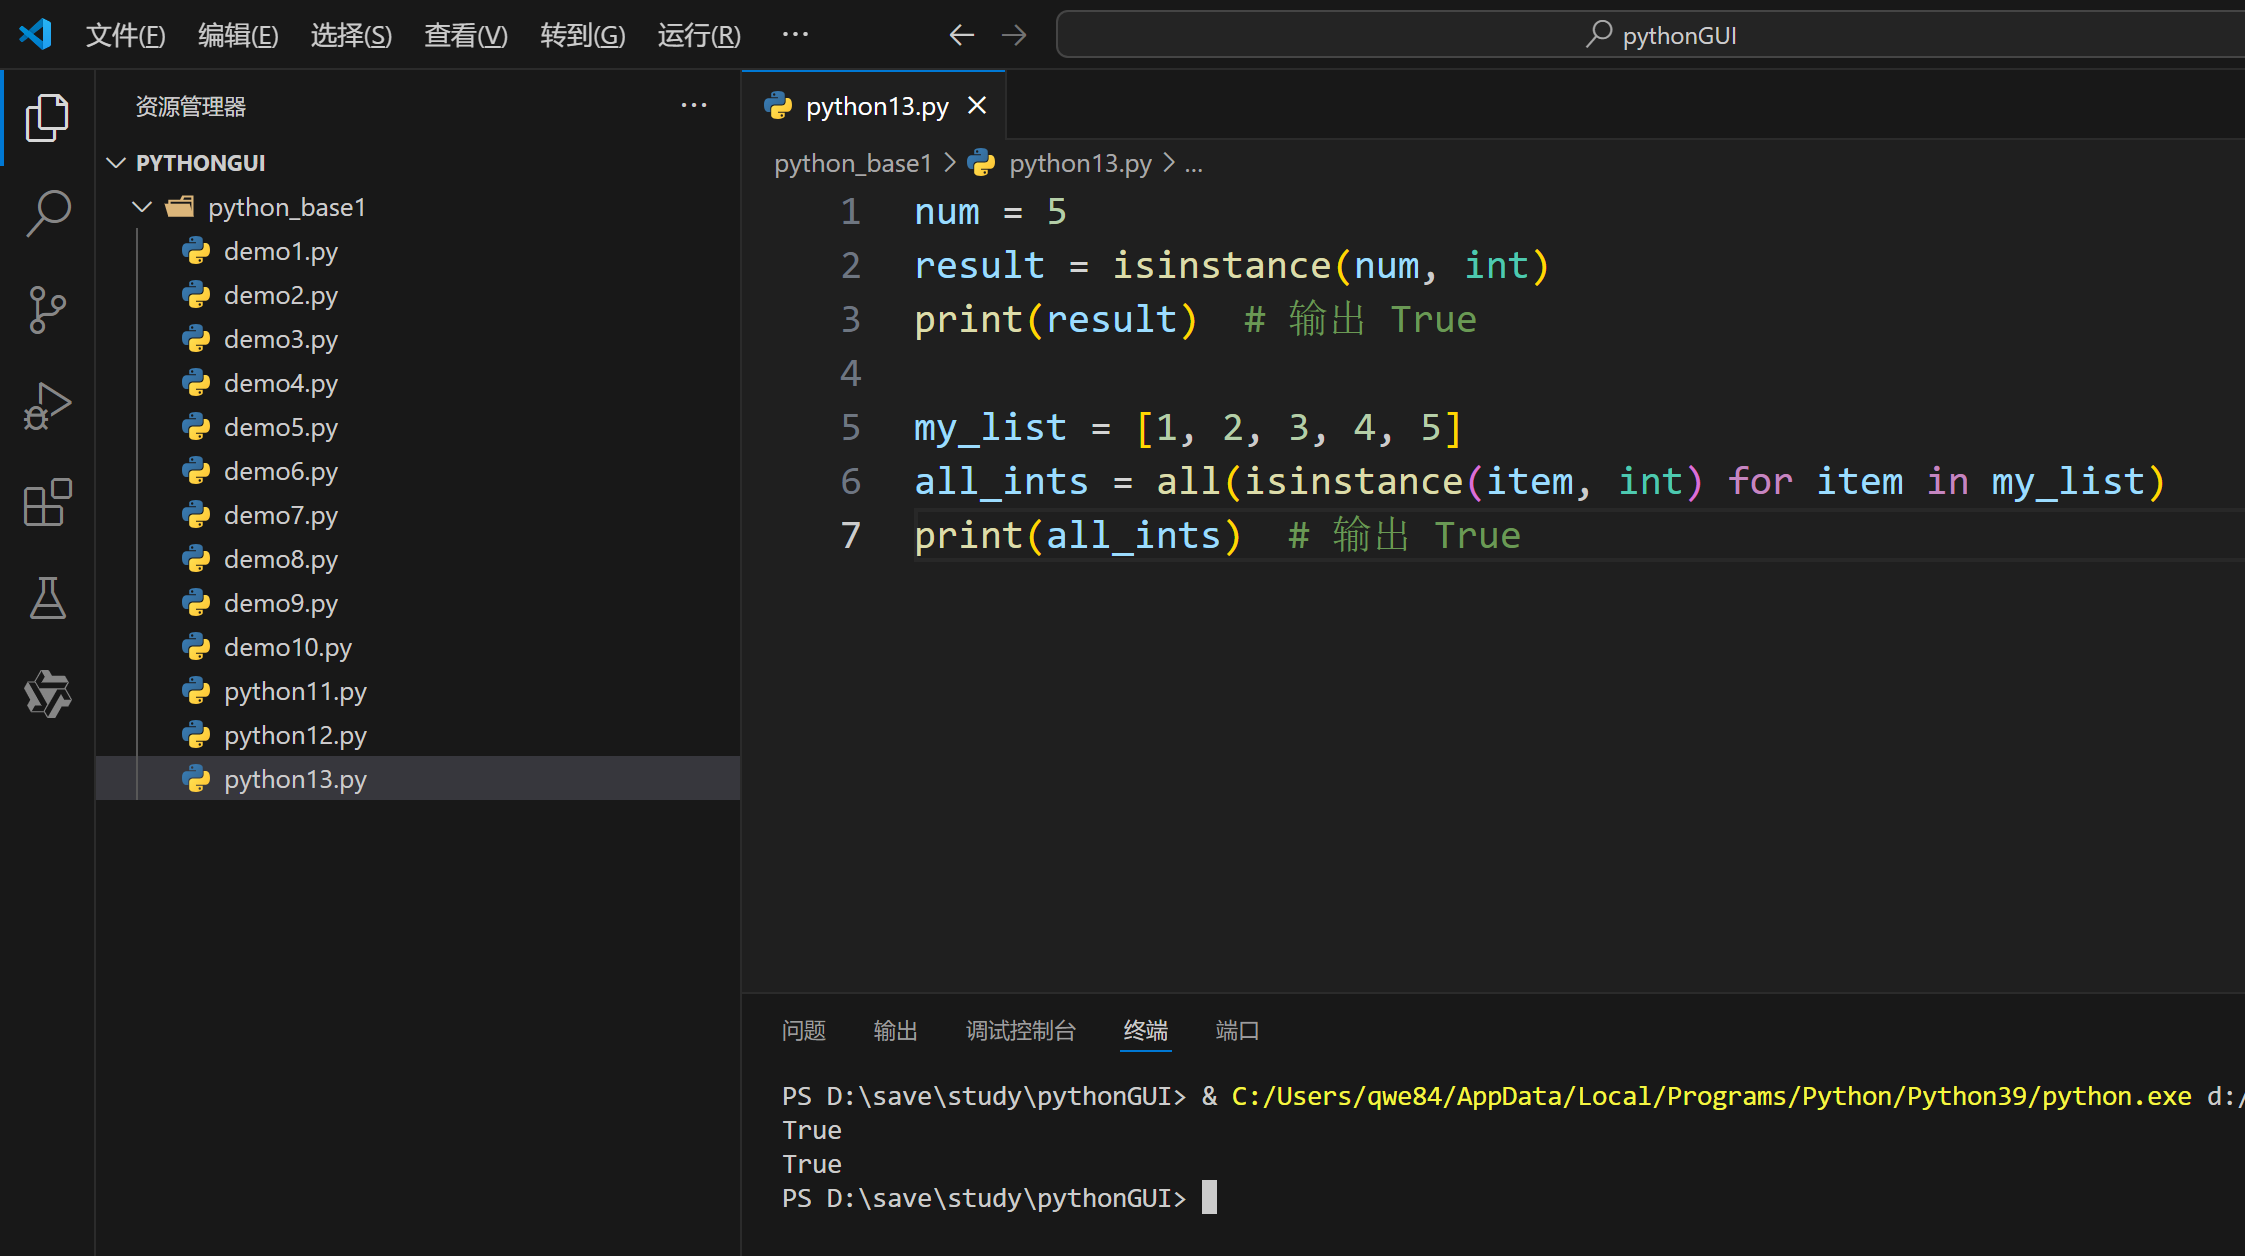Click the VS Code logo at top left
This screenshot has width=2245, height=1256.
pyautogui.click(x=35, y=33)
